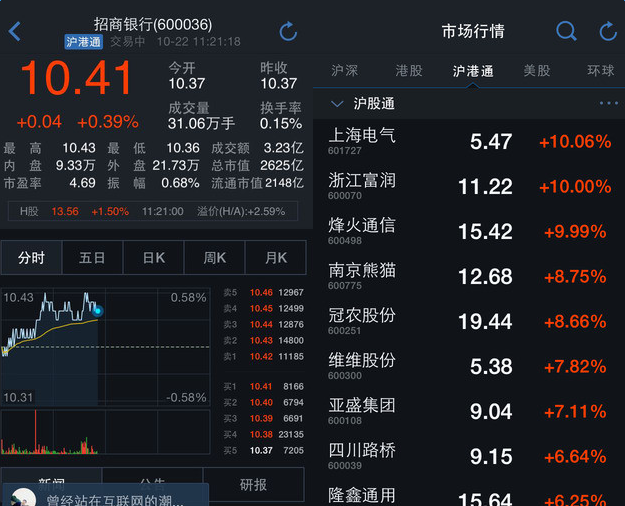Tap the 买4 10.38 order book row

[263, 434]
